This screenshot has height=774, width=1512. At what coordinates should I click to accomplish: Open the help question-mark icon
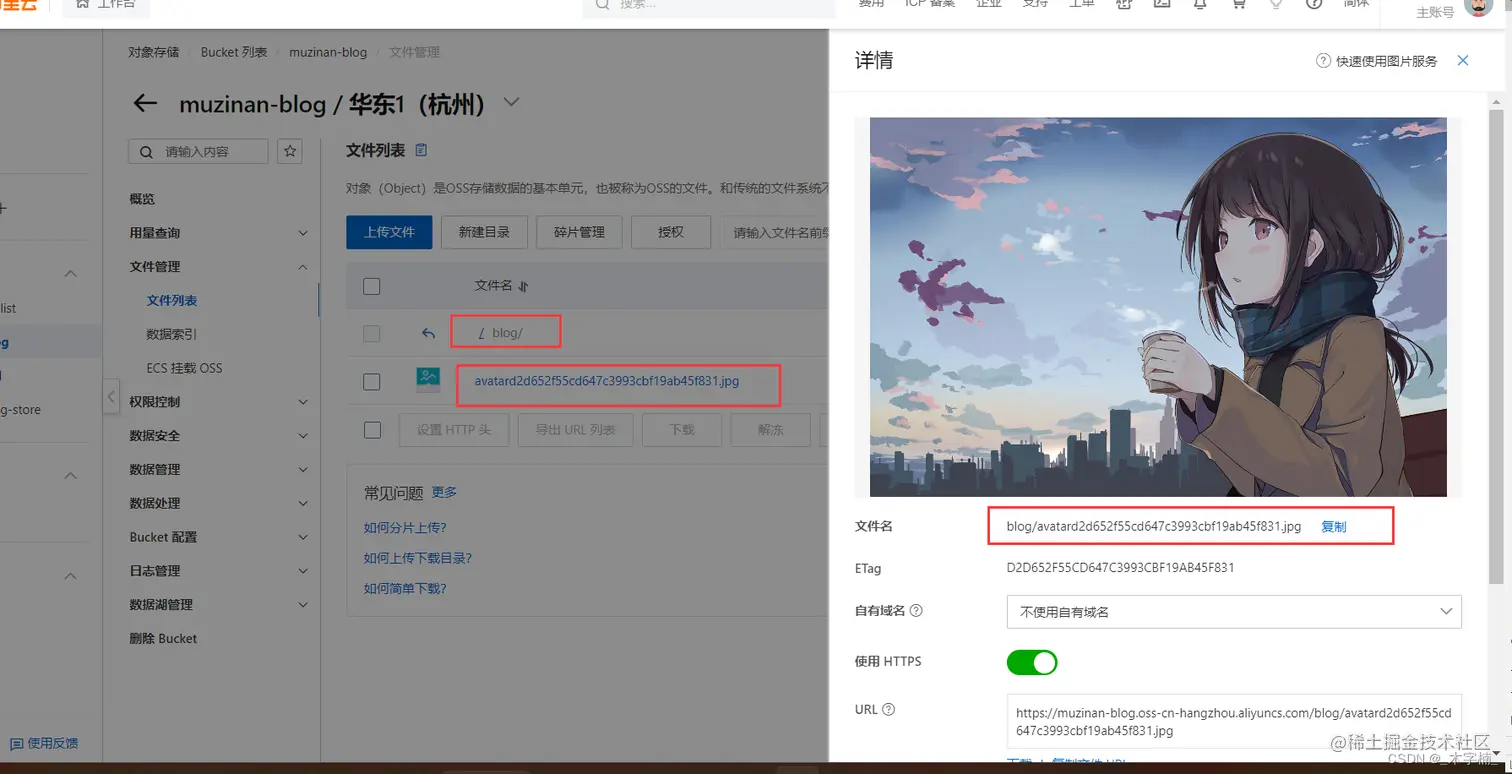[x=1314, y=5]
